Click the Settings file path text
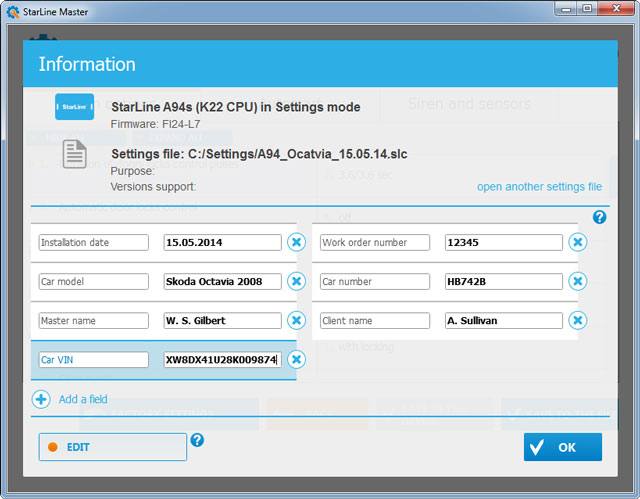 [x=259, y=154]
